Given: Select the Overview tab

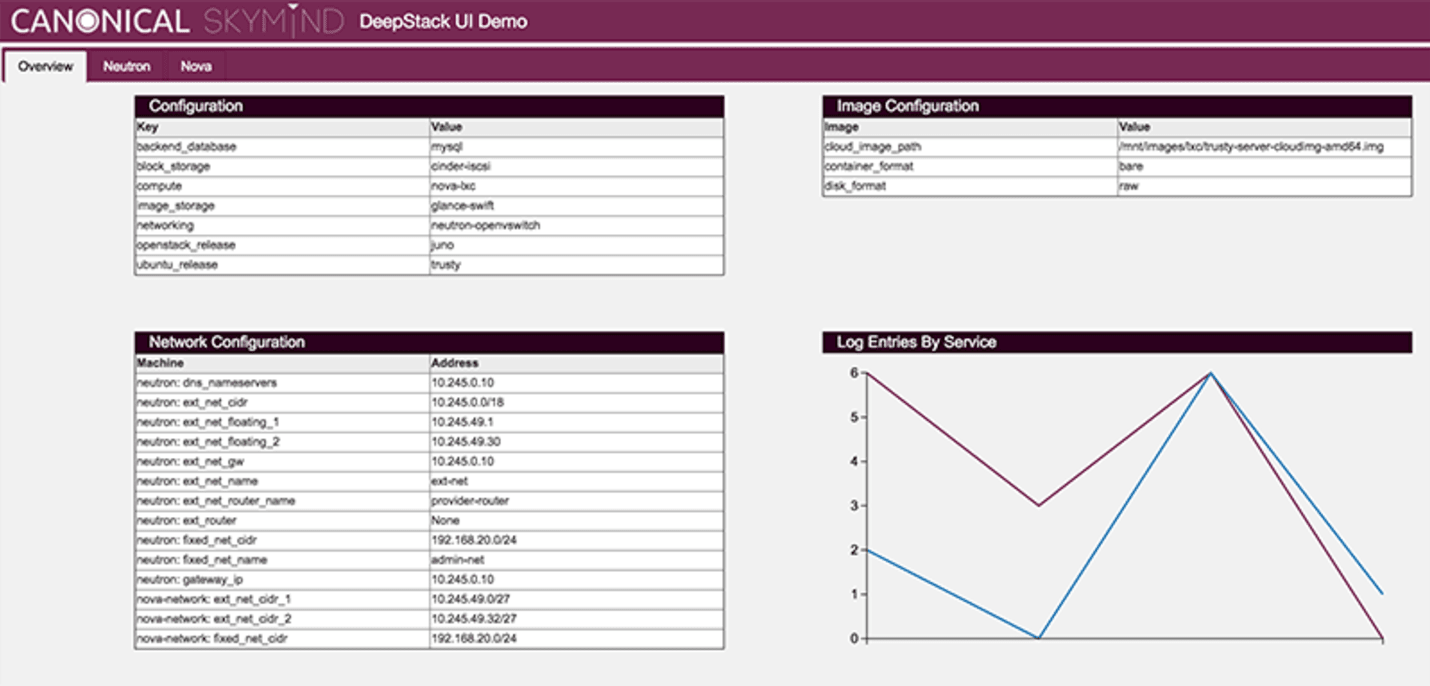Looking at the screenshot, I should pyautogui.click(x=46, y=67).
